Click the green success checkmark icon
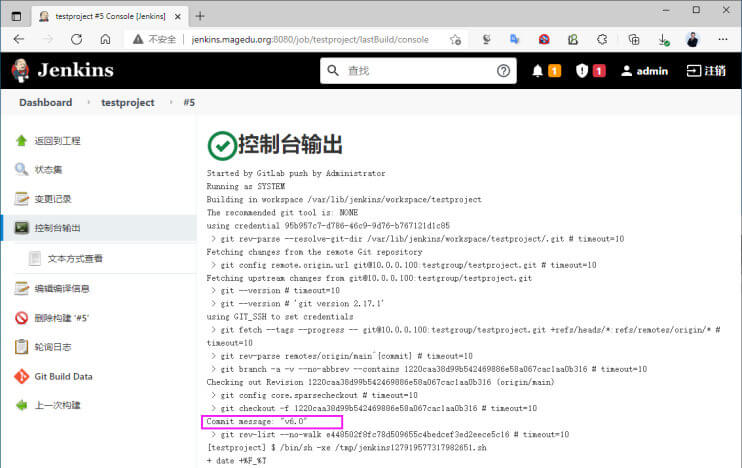Screen dimensions: 742x468 222,146
